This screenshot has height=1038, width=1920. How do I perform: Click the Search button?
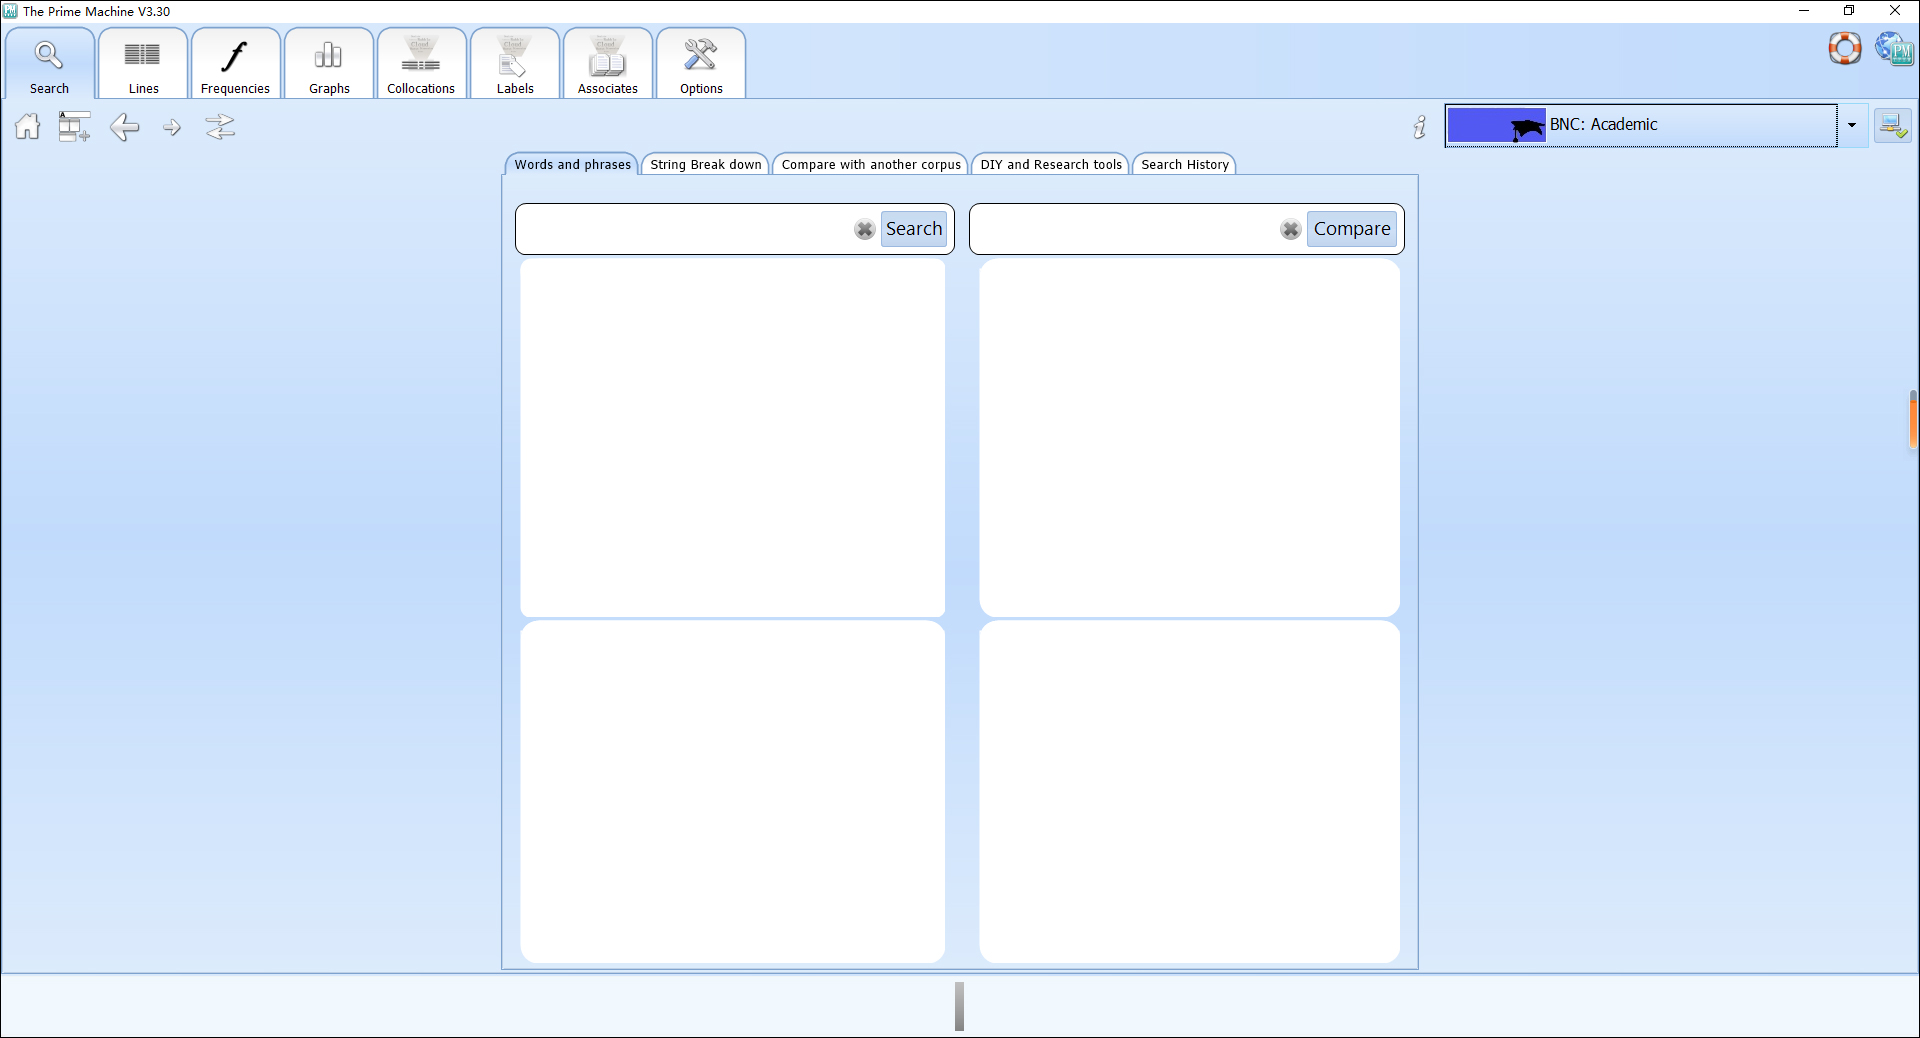tap(914, 229)
